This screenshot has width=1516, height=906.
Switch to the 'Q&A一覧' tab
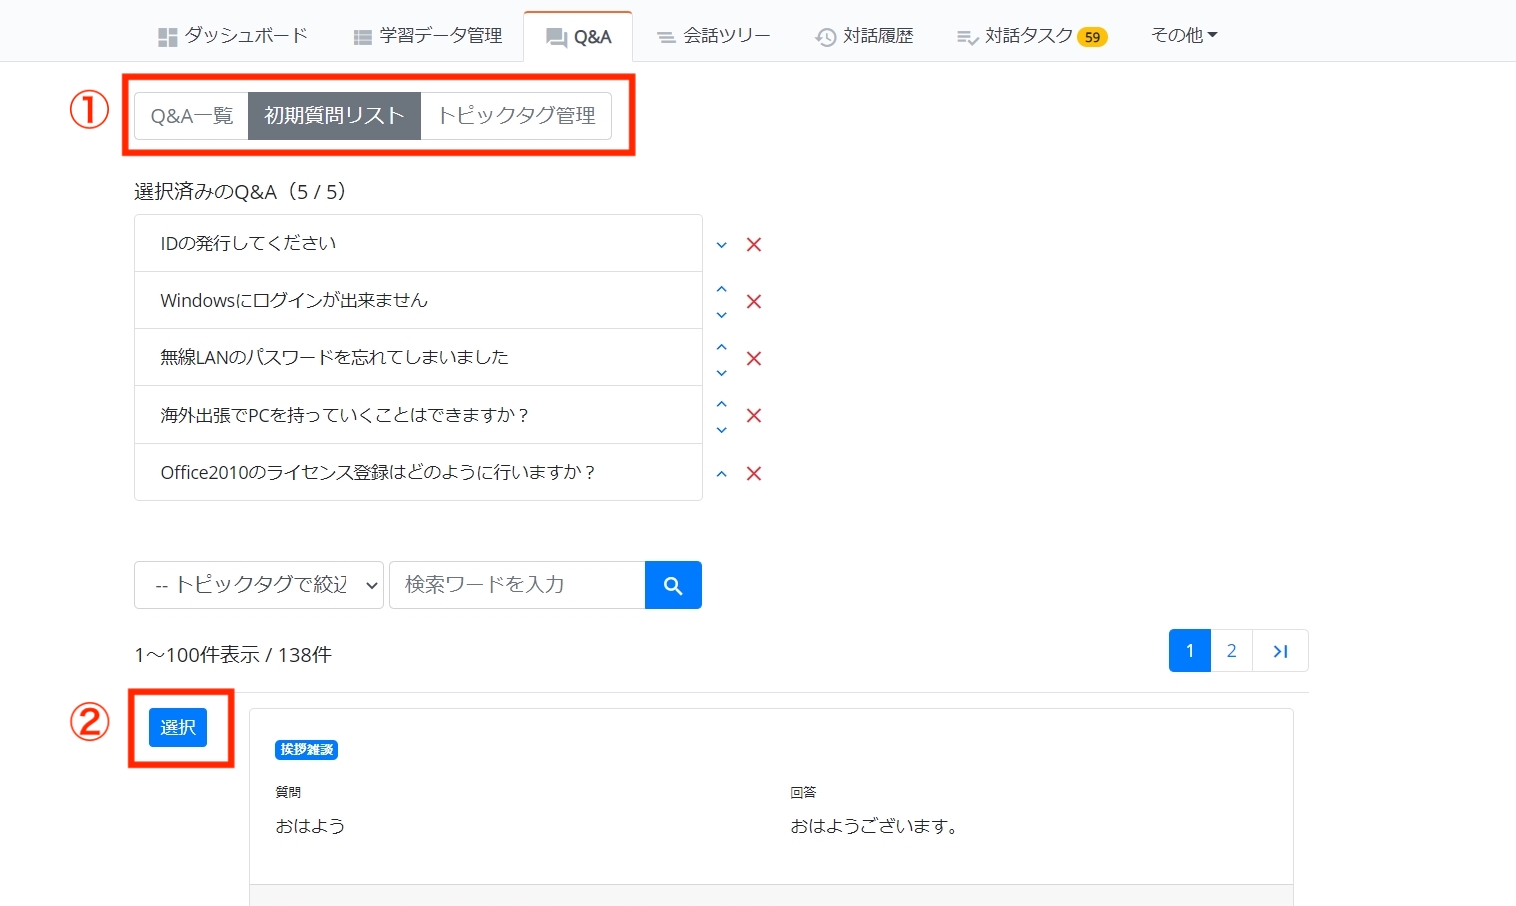192,116
